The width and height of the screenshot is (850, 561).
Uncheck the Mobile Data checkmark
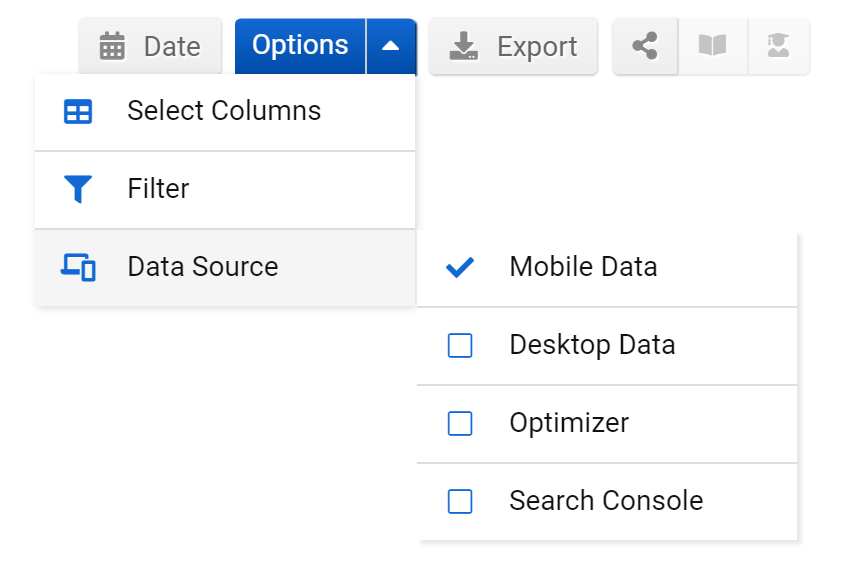[460, 267]
